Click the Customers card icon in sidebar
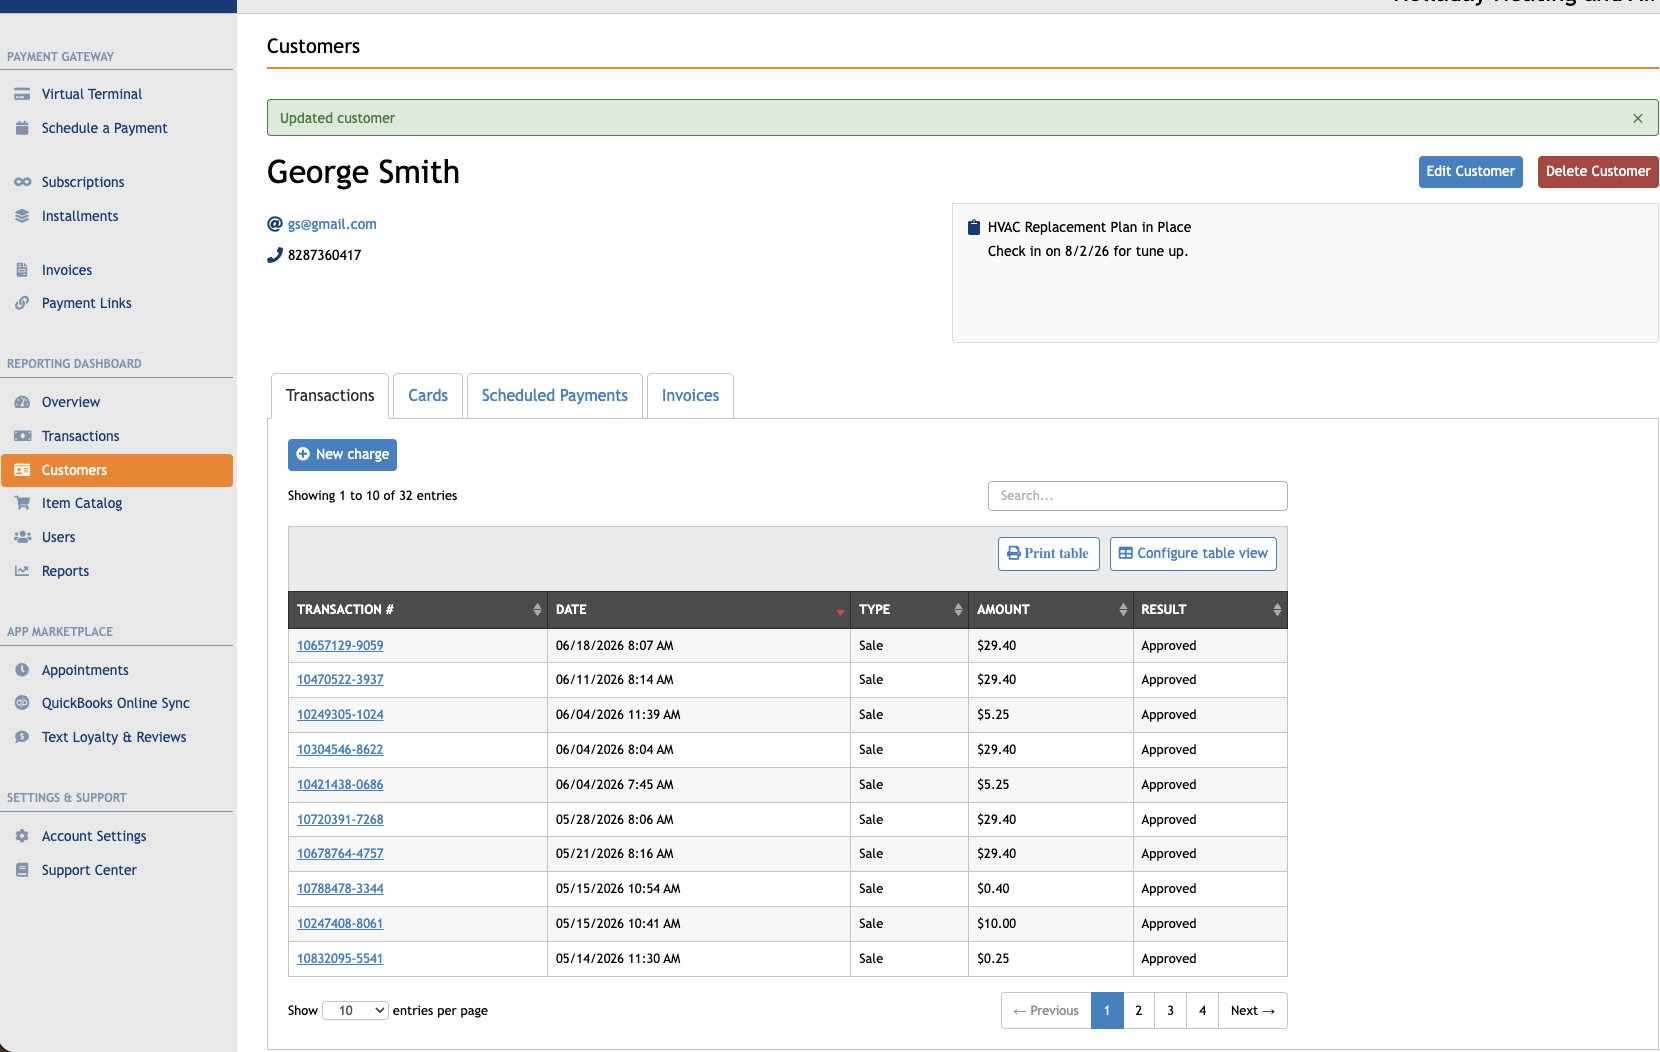The image size is (1660, 1052). (22, 470)
